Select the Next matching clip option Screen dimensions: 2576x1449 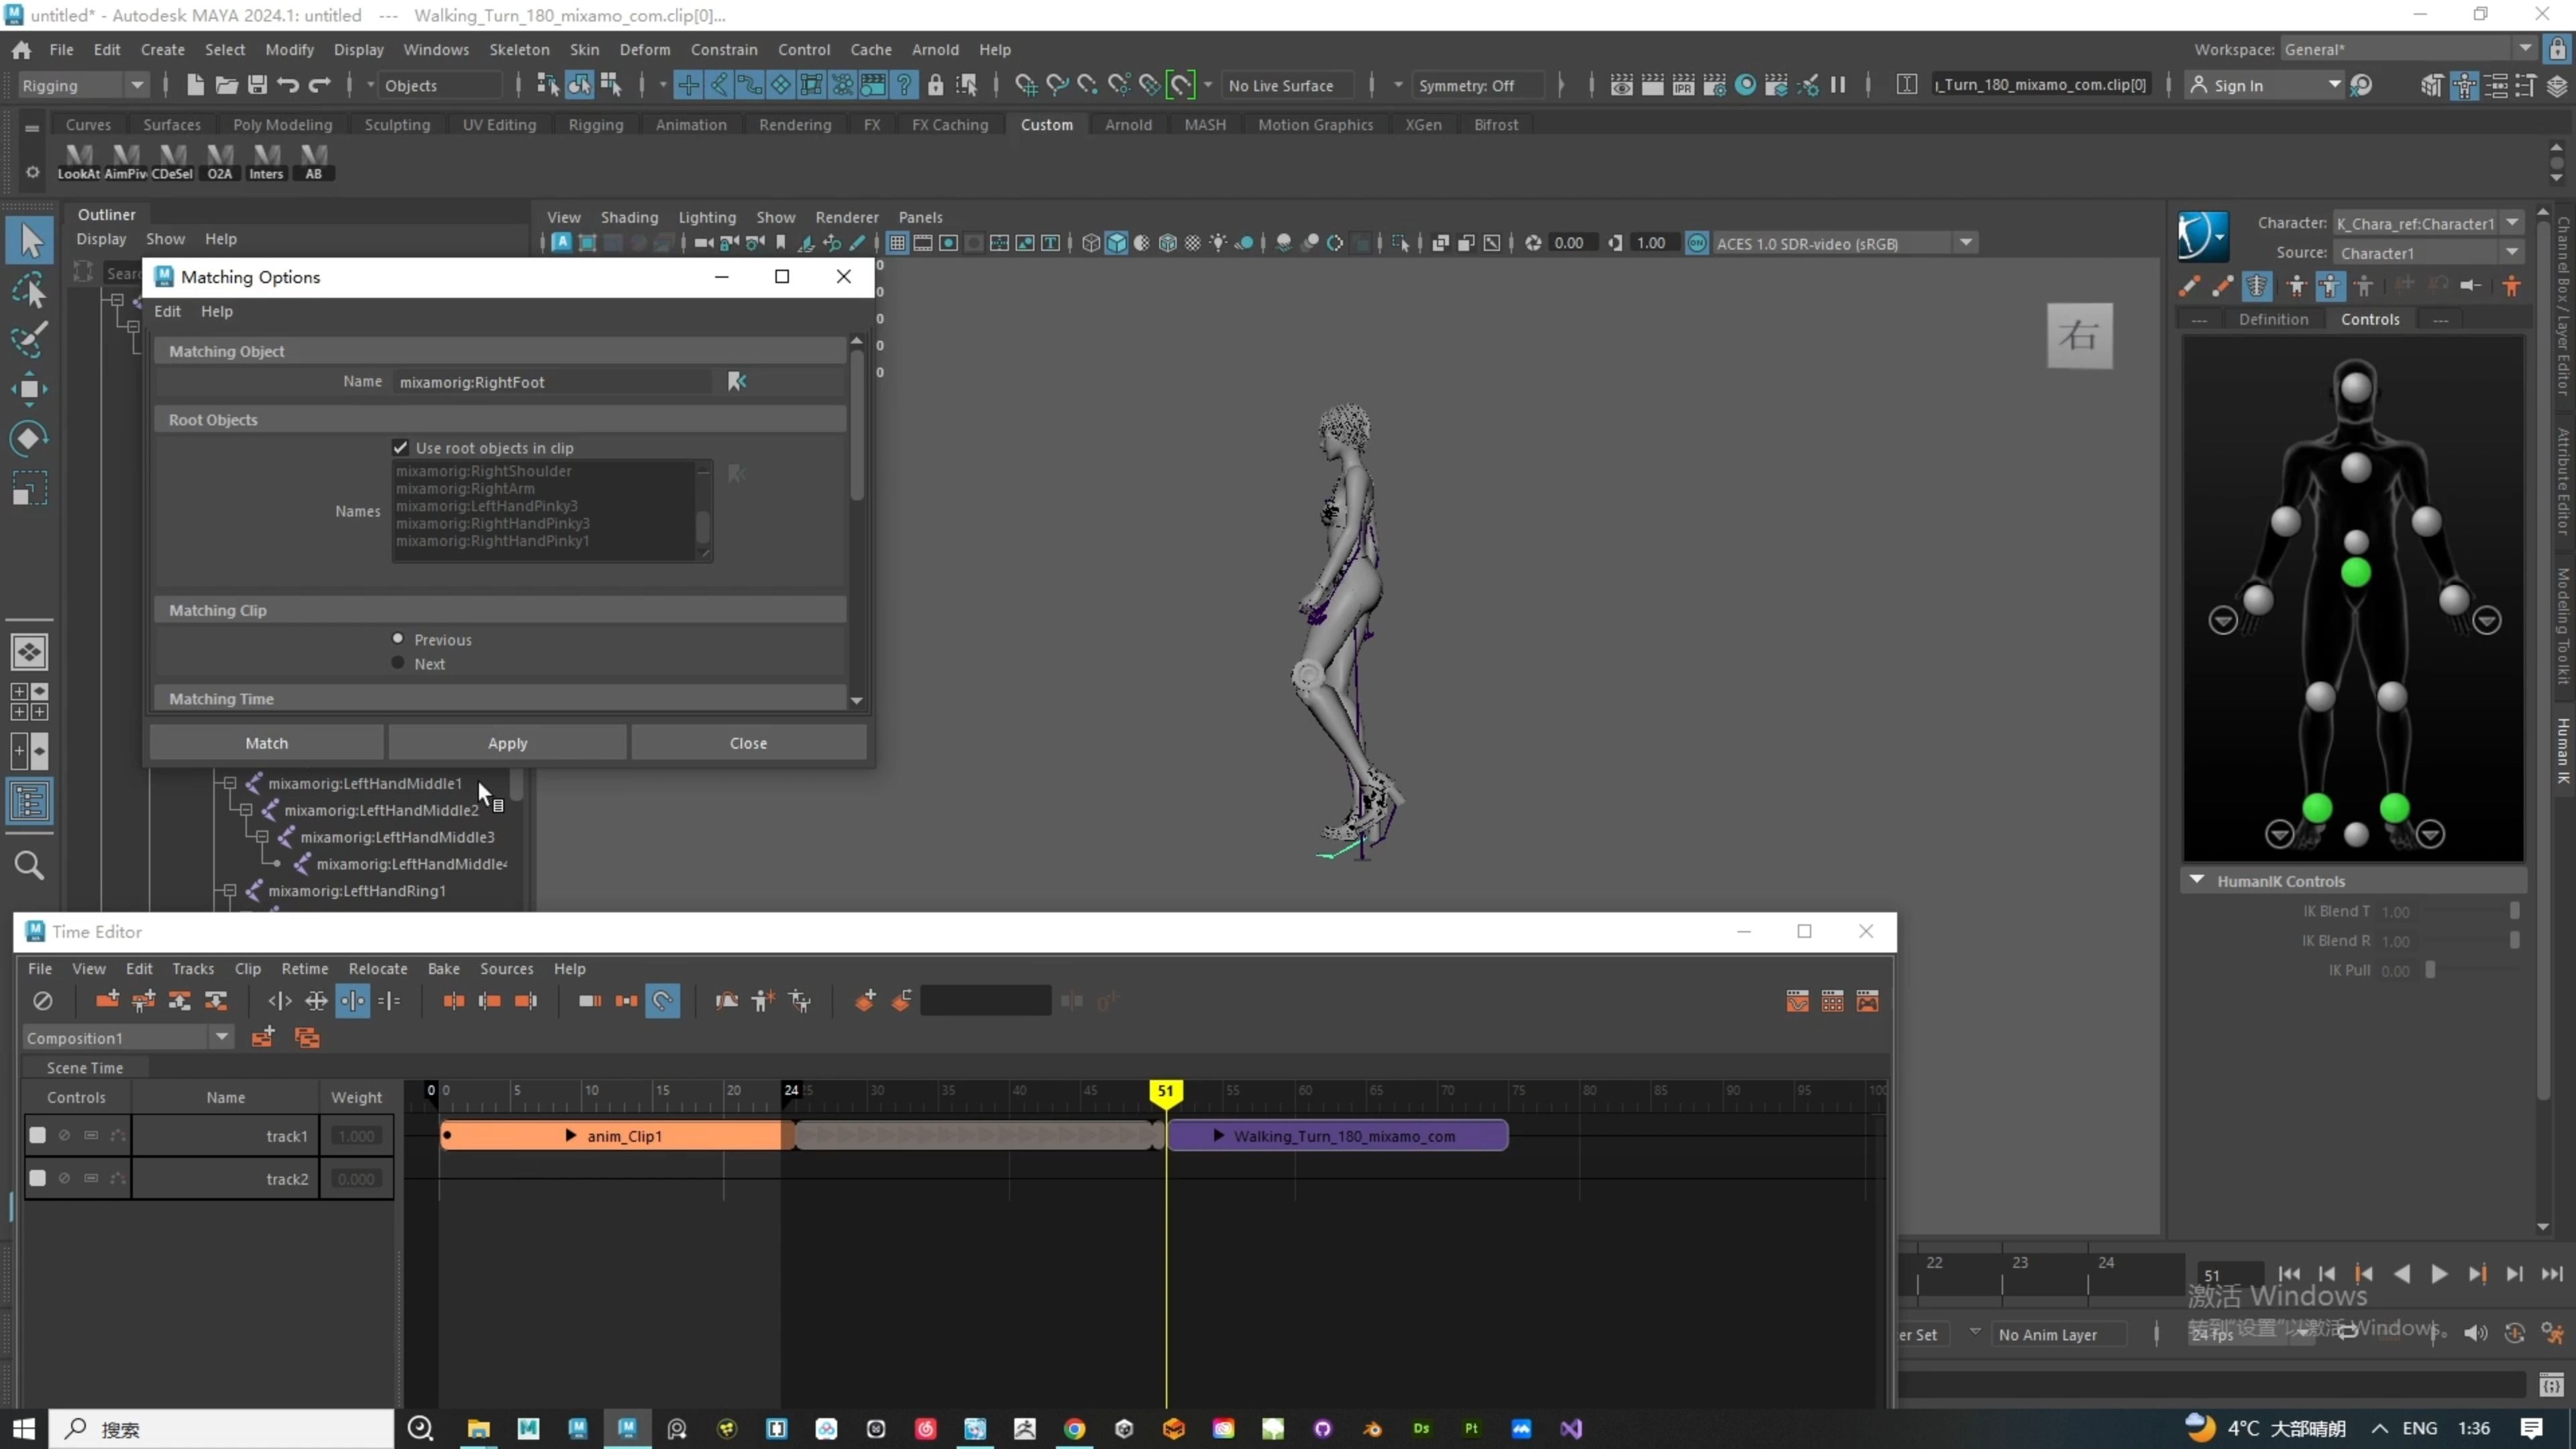(398, 663)
